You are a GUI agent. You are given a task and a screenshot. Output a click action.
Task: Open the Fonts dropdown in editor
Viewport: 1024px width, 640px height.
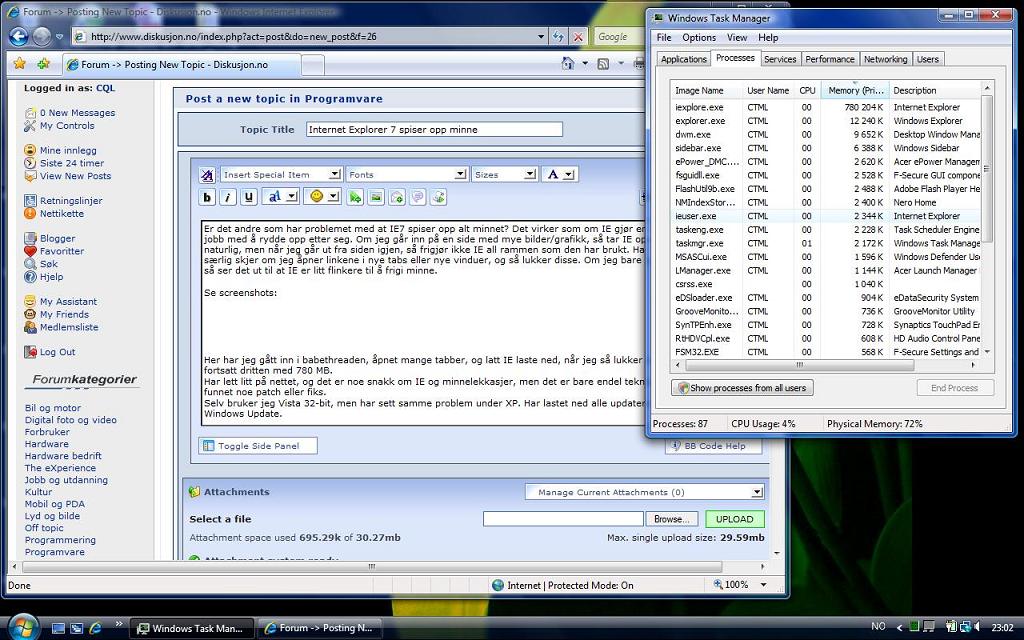point(407,174)
